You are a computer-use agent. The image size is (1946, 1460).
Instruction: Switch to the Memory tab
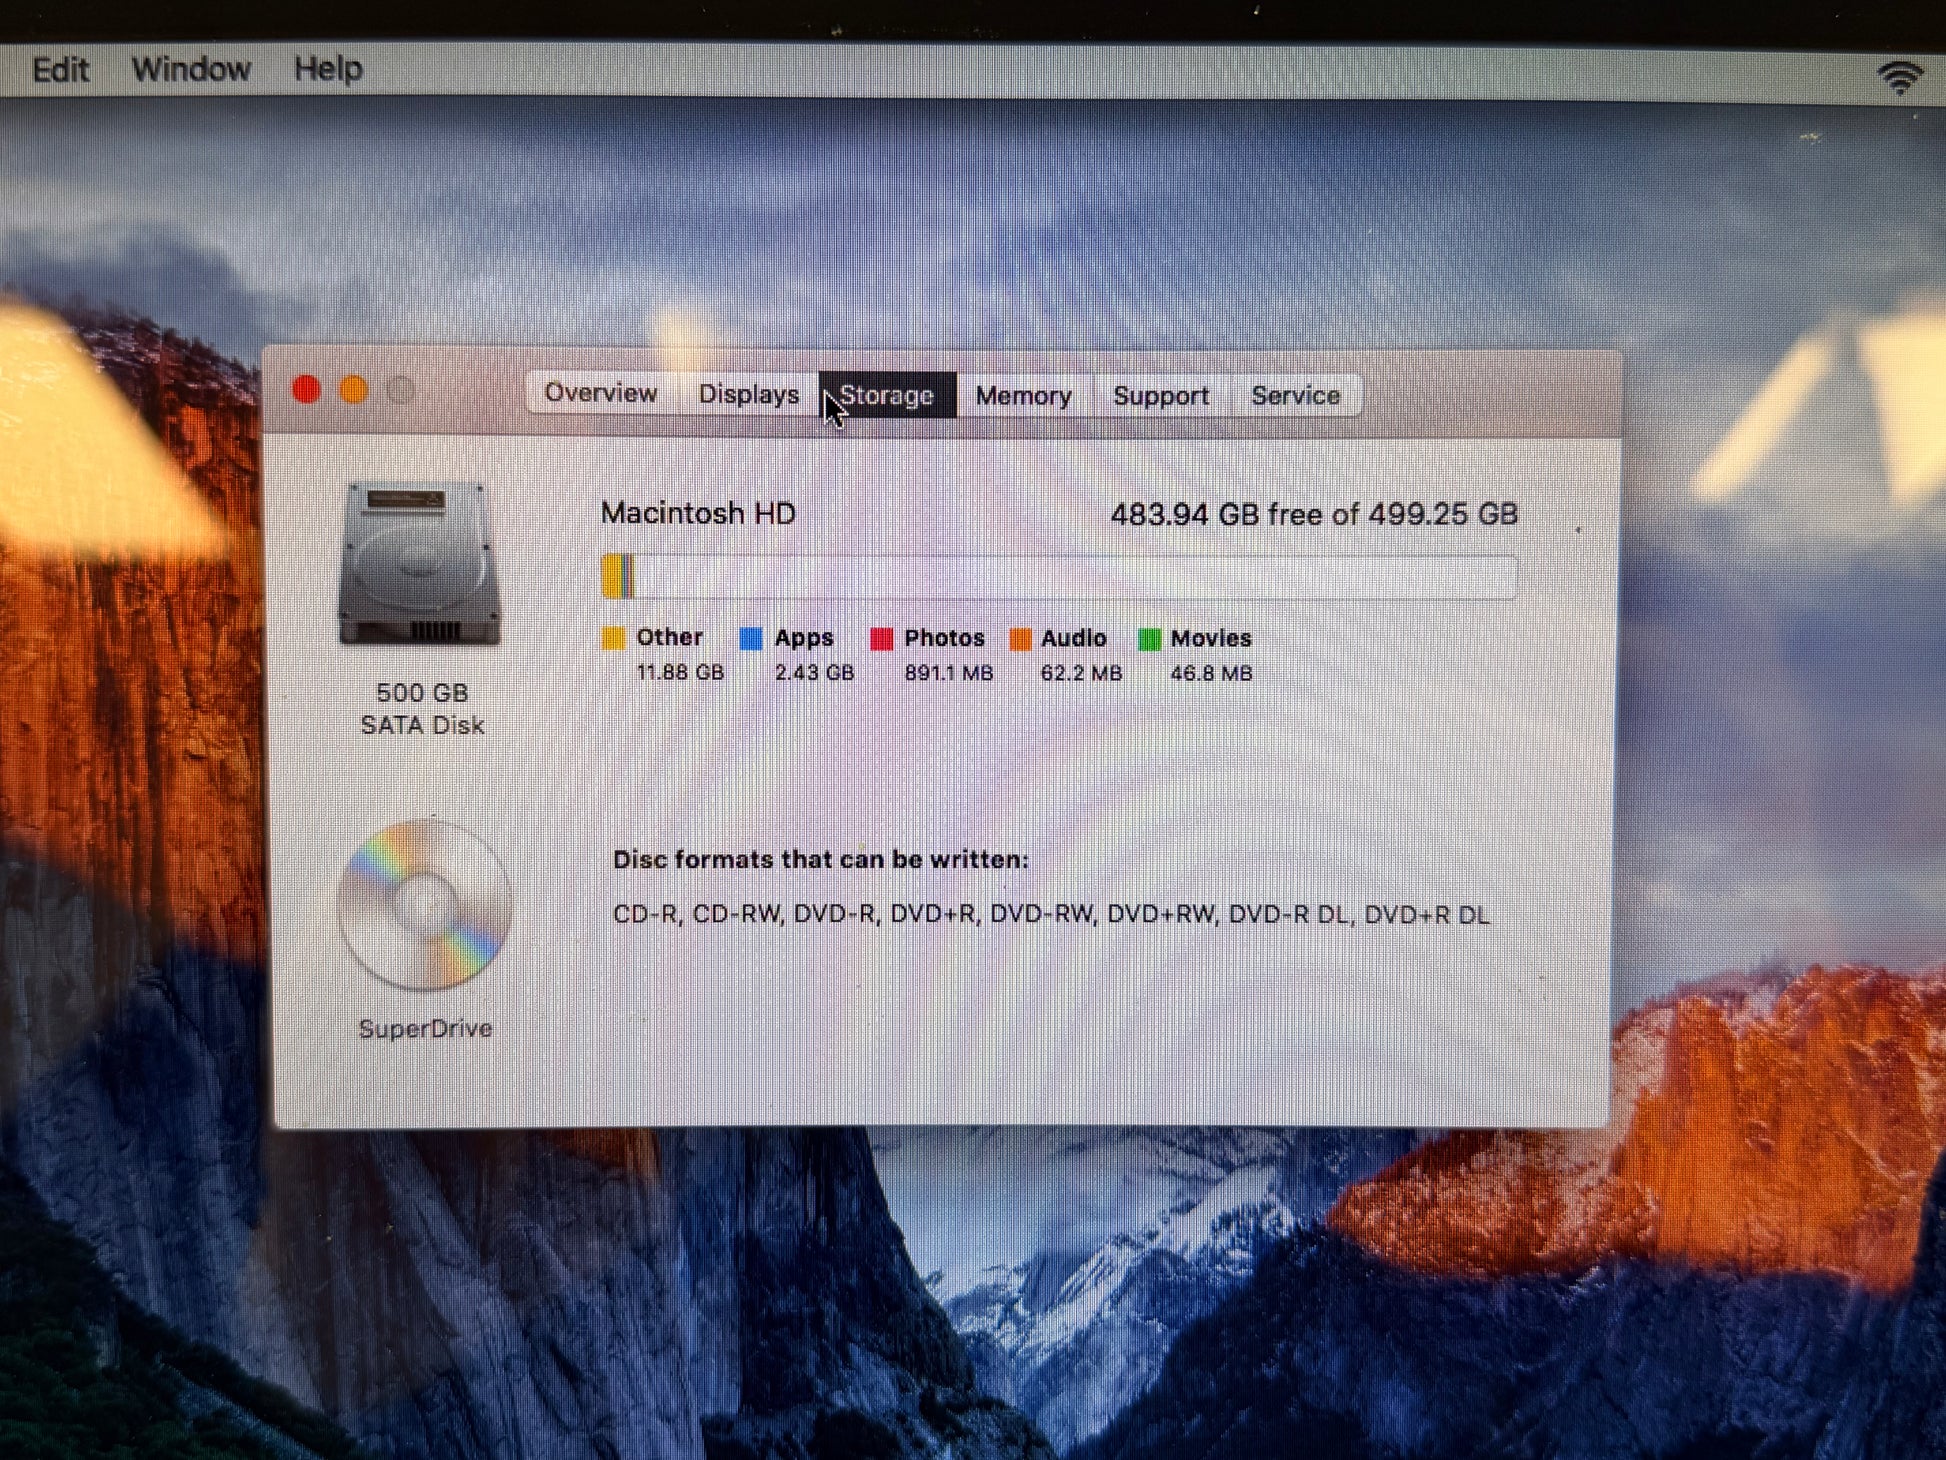[1023, 397]
